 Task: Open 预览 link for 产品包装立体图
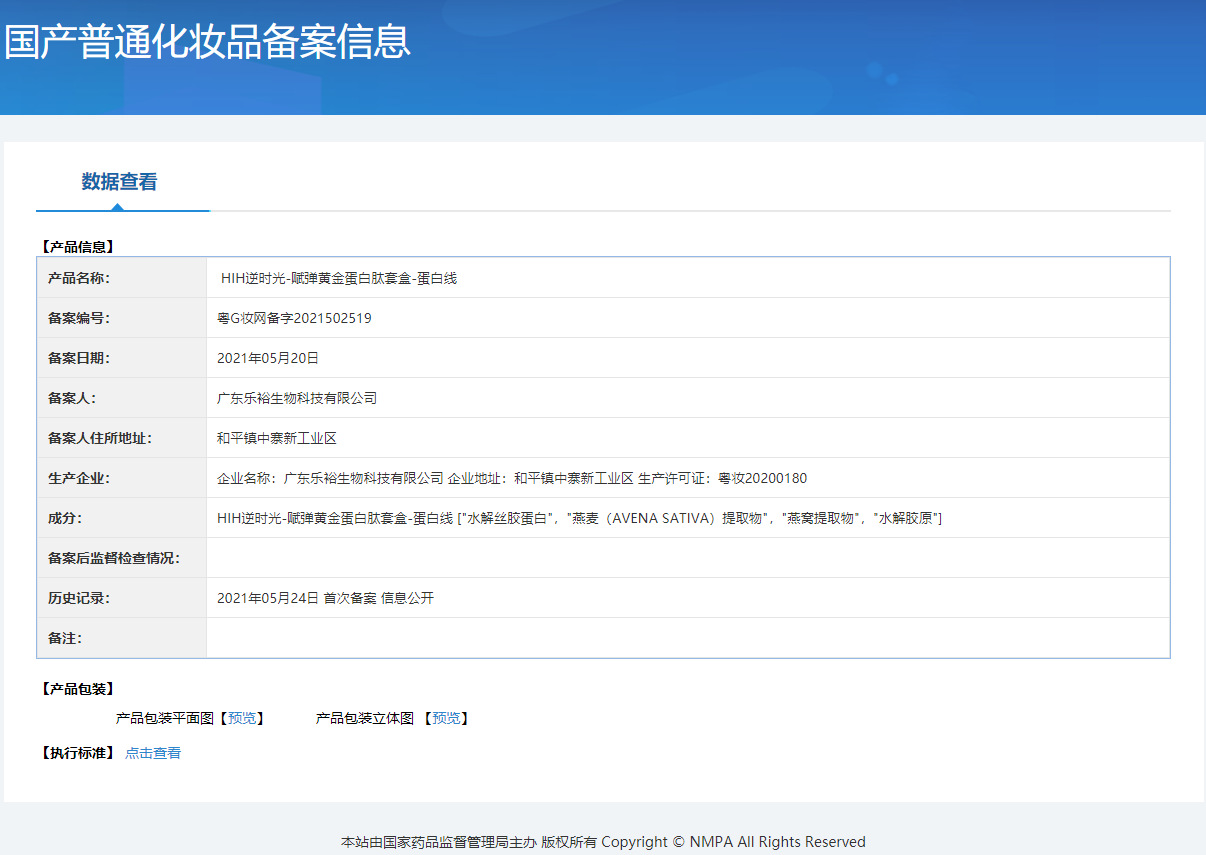pyautogui.click(x=446, y=718)
